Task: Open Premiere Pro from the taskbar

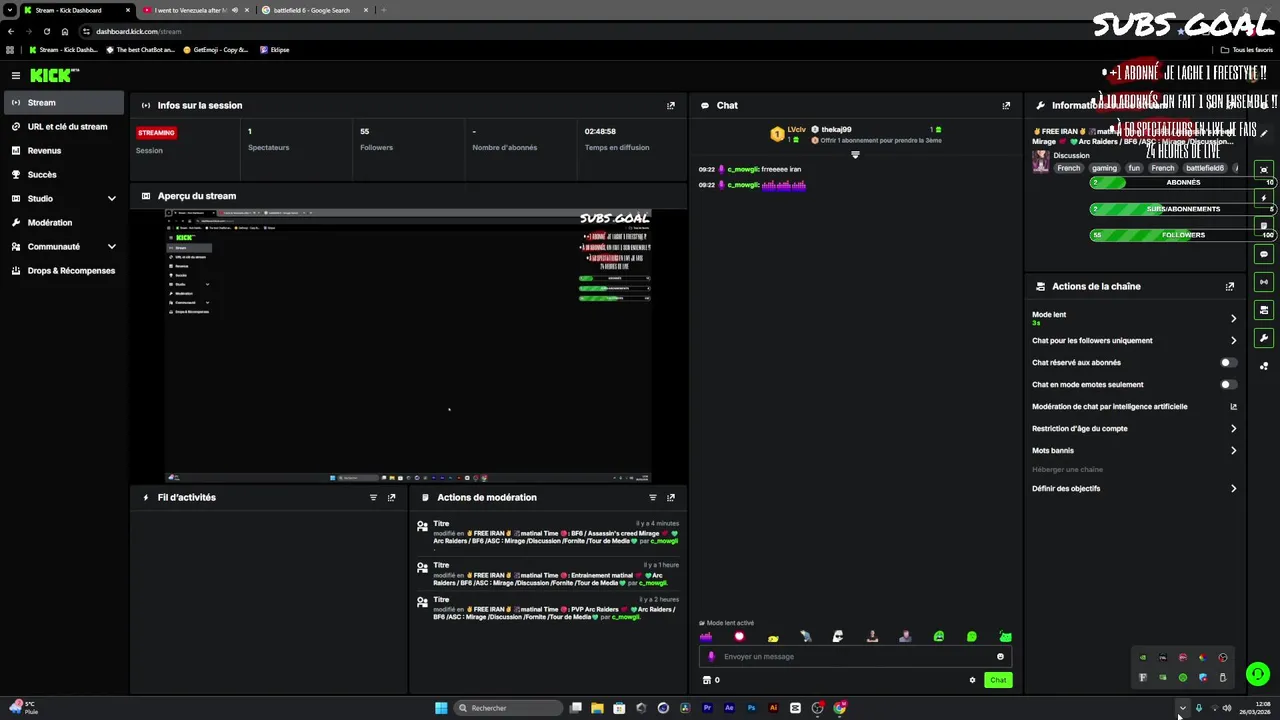Action: click(707, 708)
